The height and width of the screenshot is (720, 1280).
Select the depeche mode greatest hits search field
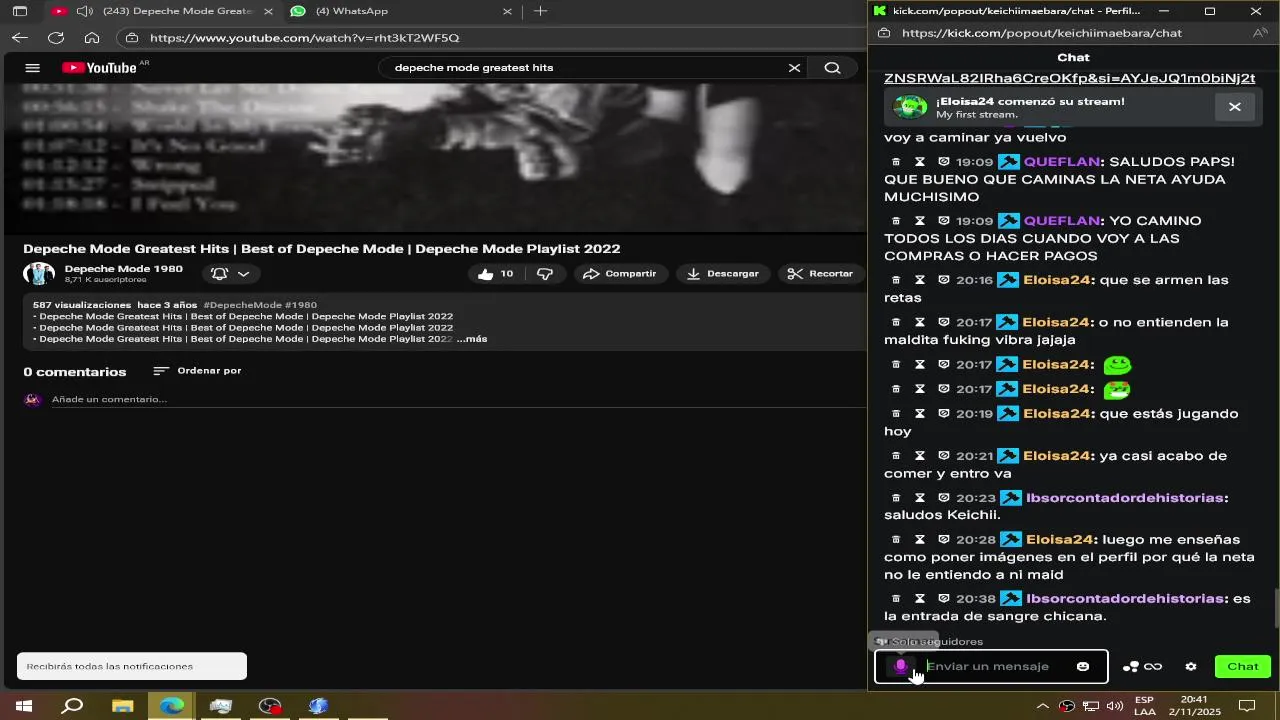(585, 68)
